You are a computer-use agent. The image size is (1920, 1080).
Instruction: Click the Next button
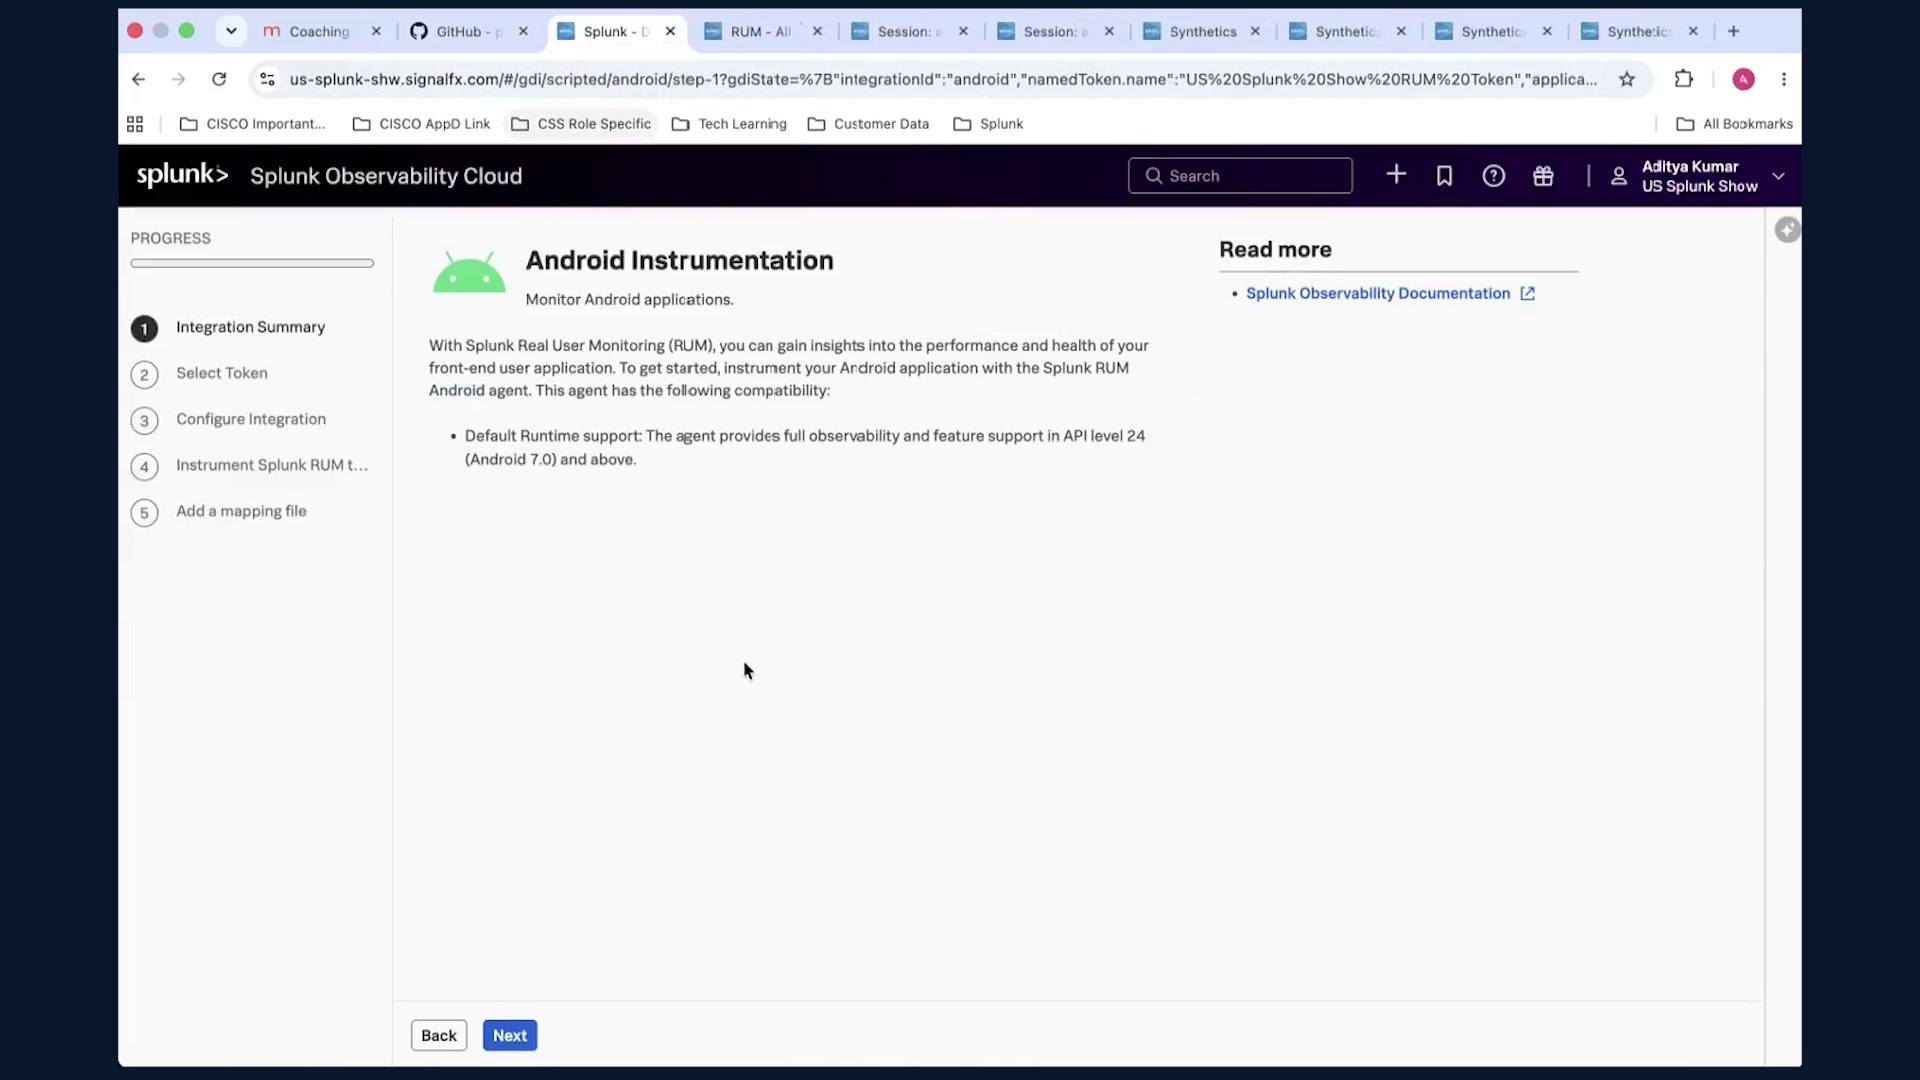509,1035
